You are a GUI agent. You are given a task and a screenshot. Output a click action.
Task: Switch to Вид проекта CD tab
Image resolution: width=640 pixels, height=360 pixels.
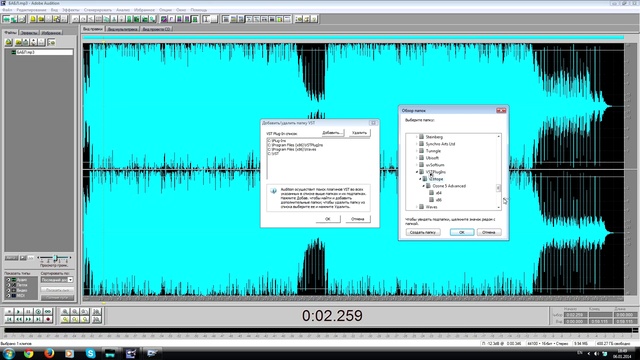[x=156, y=29]
